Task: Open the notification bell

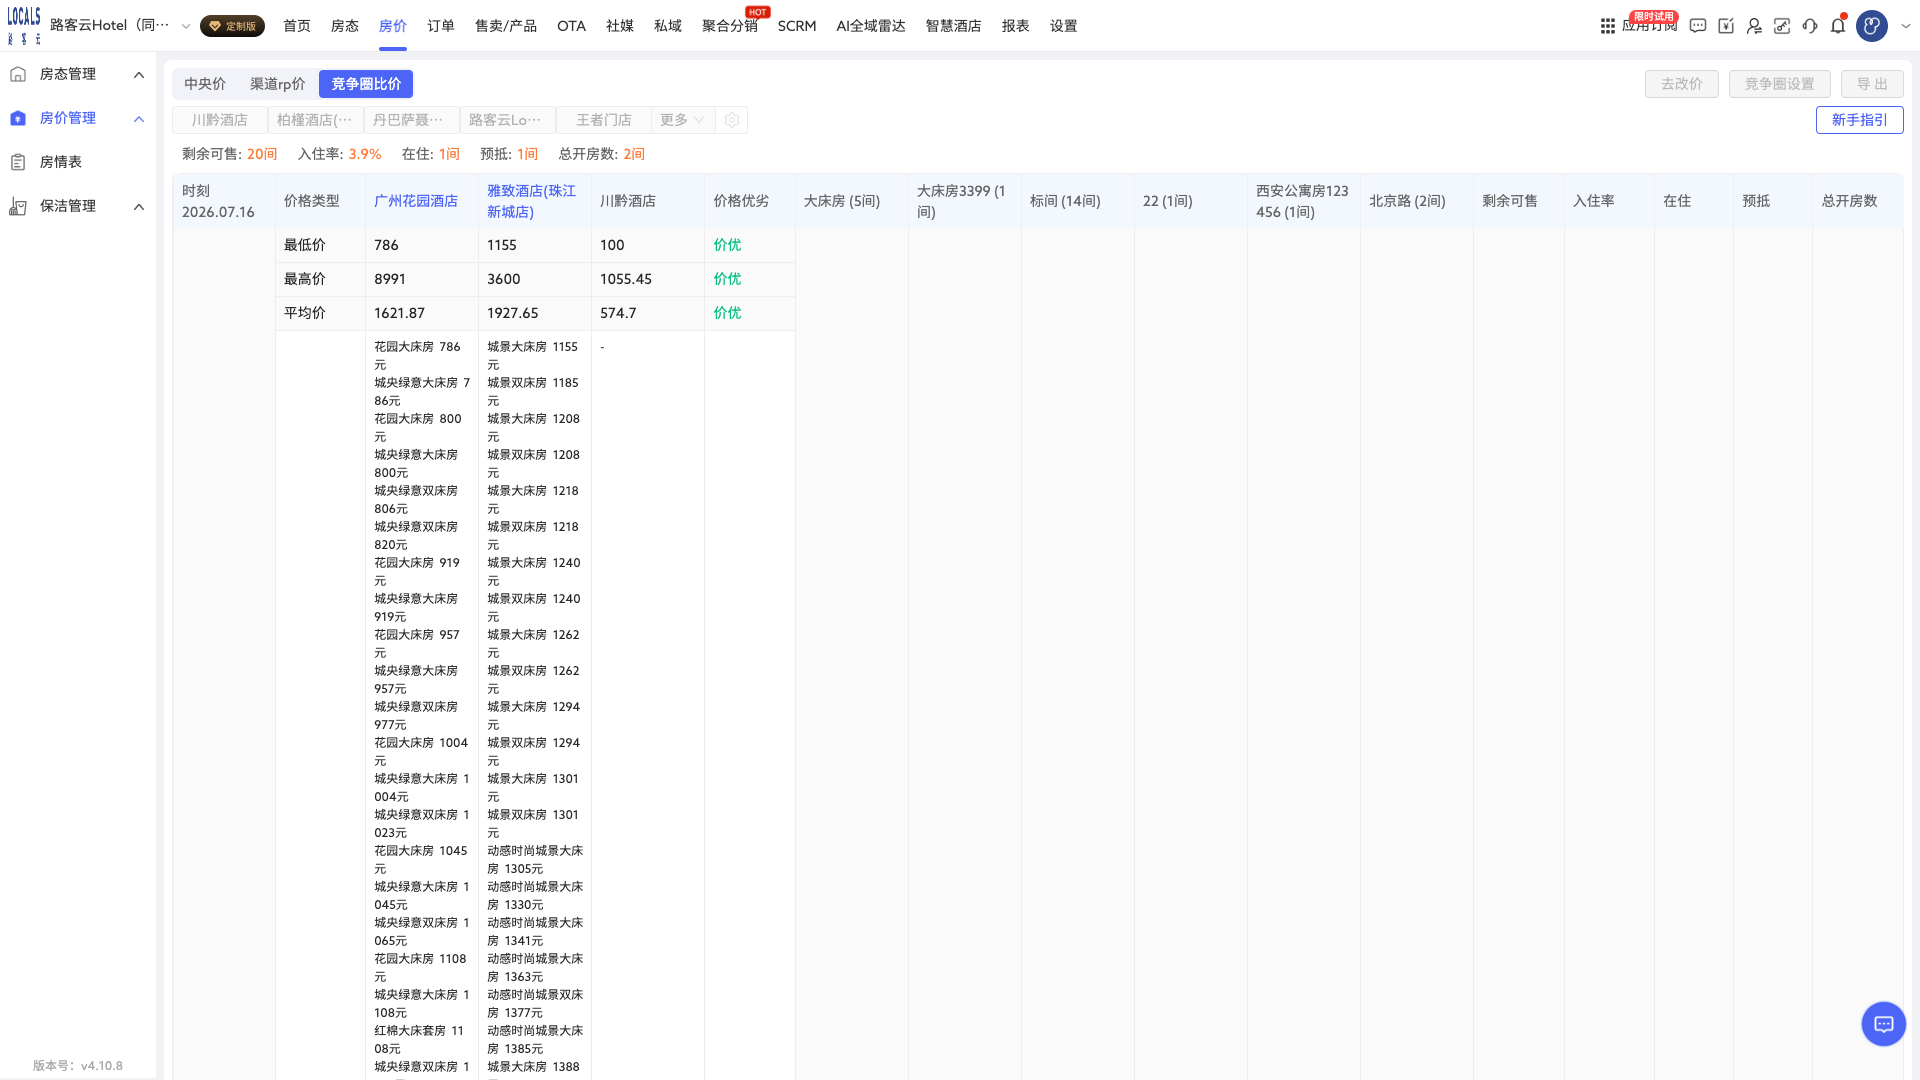Action: [1838, 26]
